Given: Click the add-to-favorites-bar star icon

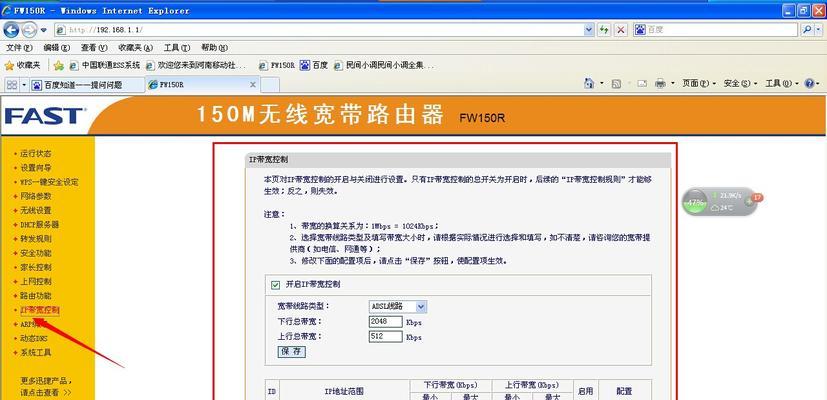Looking at the screenshot, I should [59, 65].
